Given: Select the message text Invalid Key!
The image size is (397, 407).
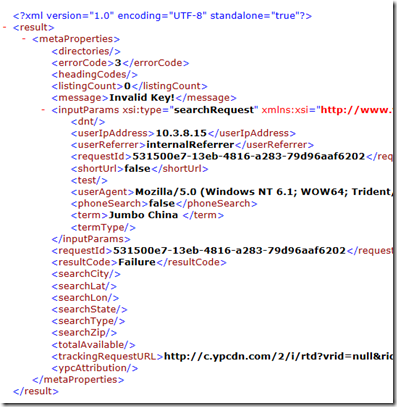Looking at the screenshot, I should [142, 98].
